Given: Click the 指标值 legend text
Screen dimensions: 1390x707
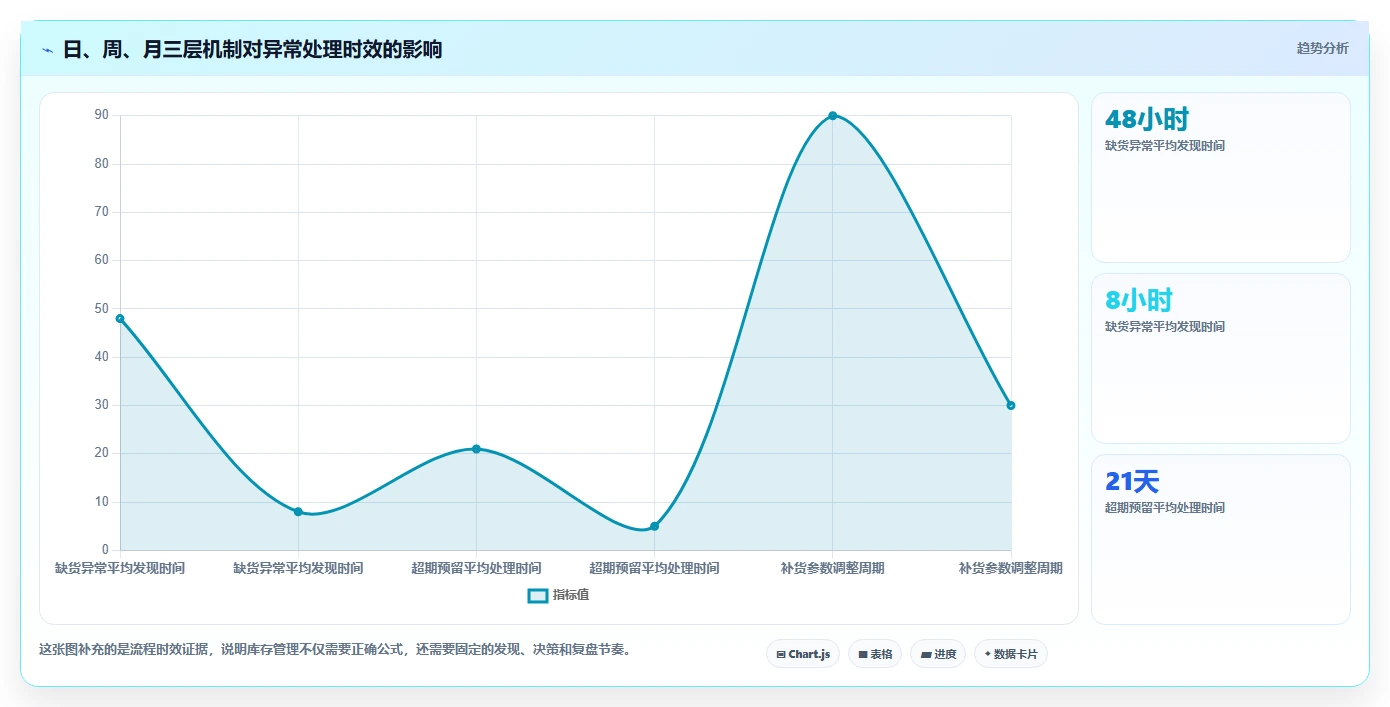Looking at the screenshot, I should (571, 595).
